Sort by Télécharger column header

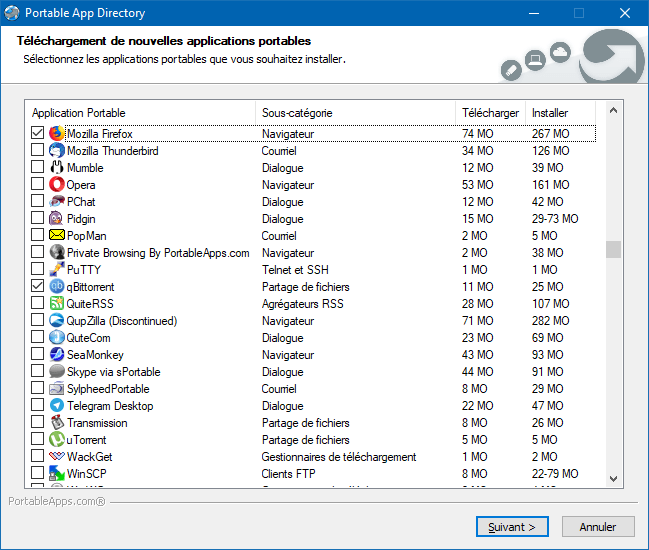click(490, 113)
